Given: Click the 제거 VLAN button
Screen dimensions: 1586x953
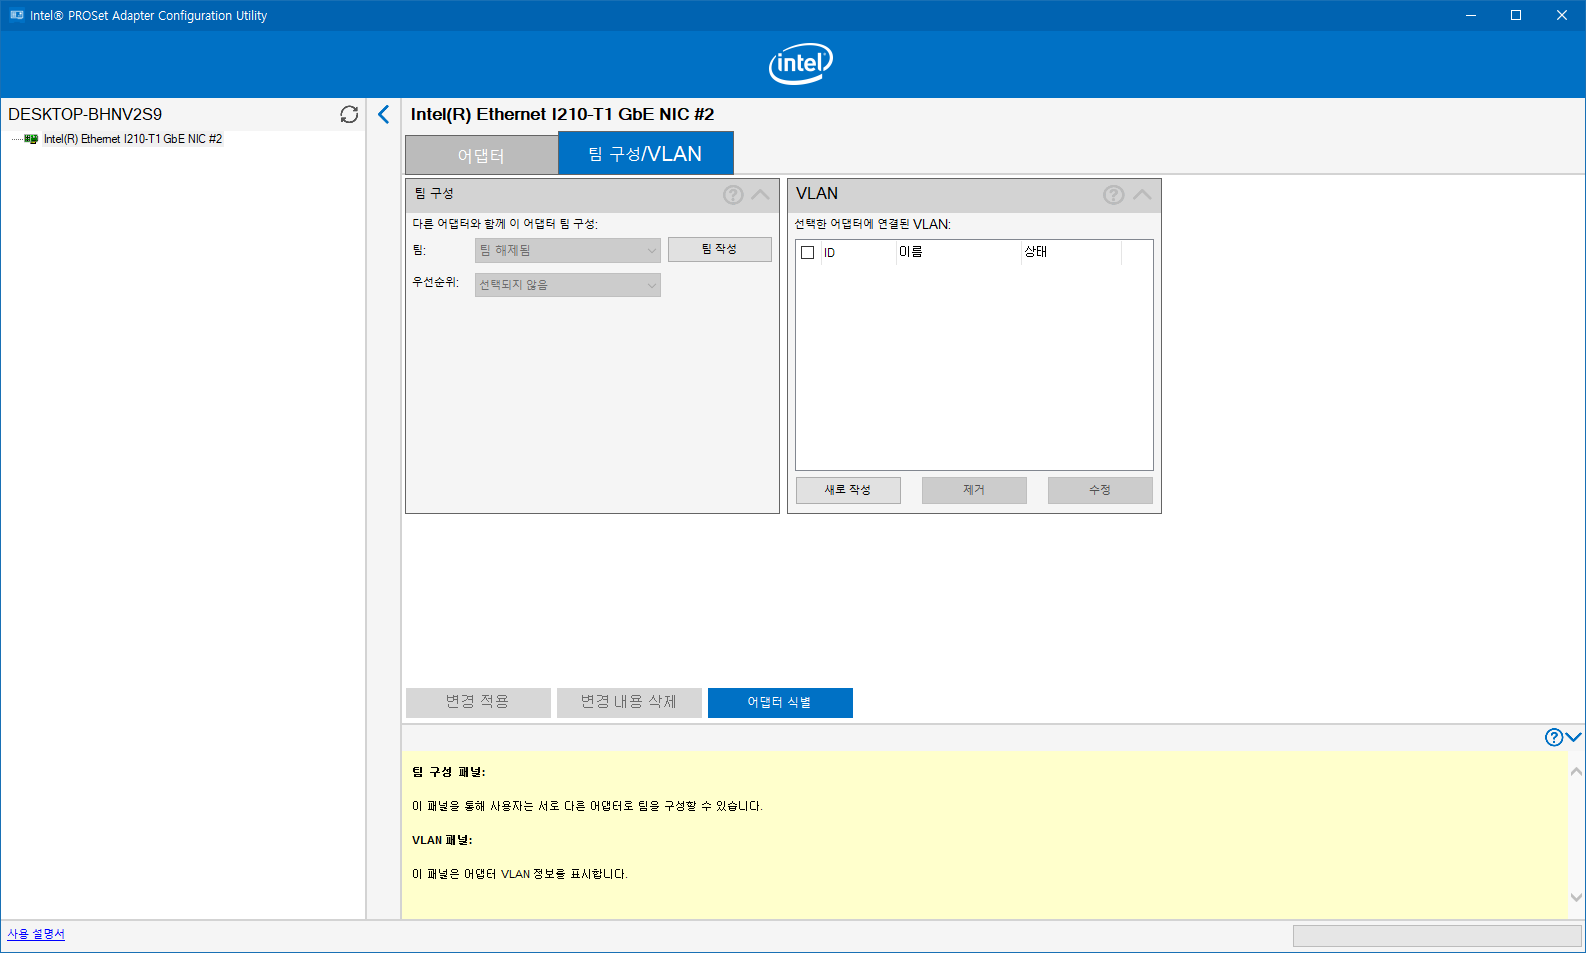Looking at the screenshot, I should coord(974,490).
